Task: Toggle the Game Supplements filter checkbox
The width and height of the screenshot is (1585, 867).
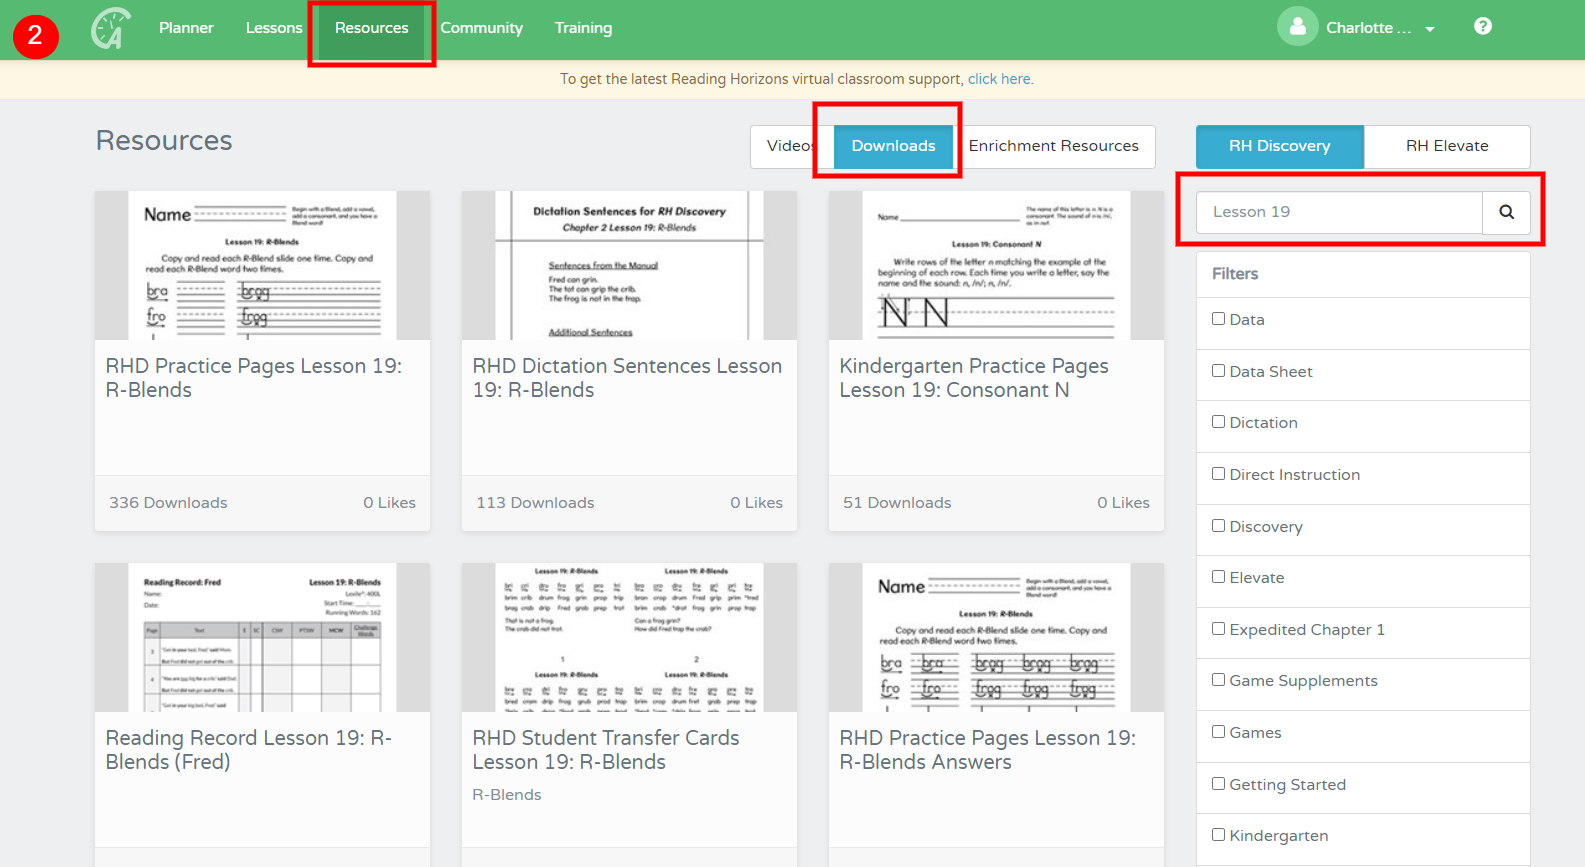Action: point(1218,680)
